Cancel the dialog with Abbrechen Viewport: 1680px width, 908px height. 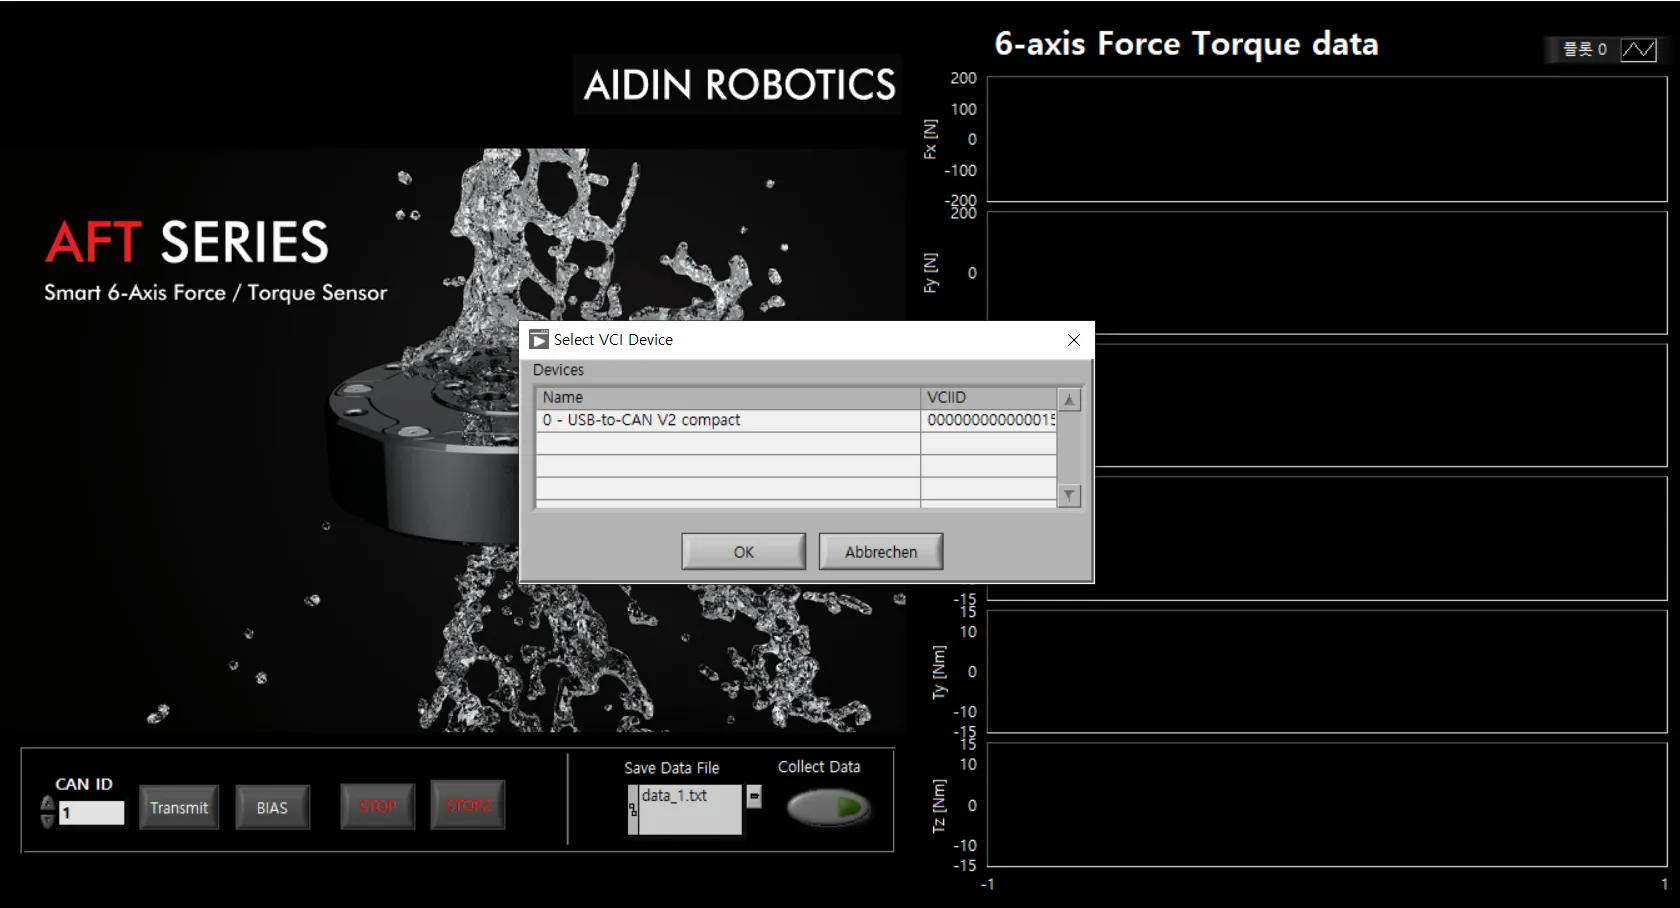coord(881,552)
